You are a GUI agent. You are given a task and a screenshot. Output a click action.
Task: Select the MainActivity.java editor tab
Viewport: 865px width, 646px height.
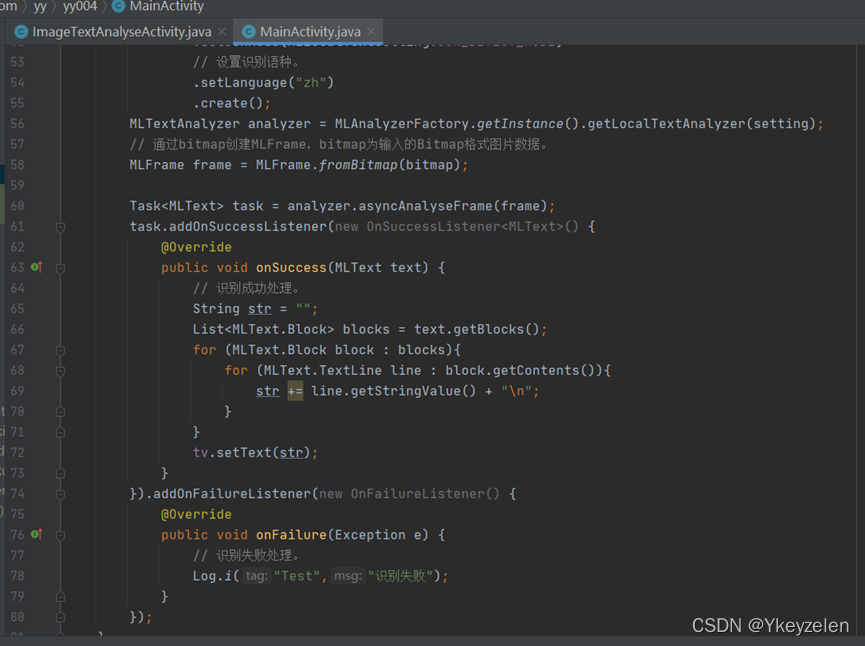point(309,32)
